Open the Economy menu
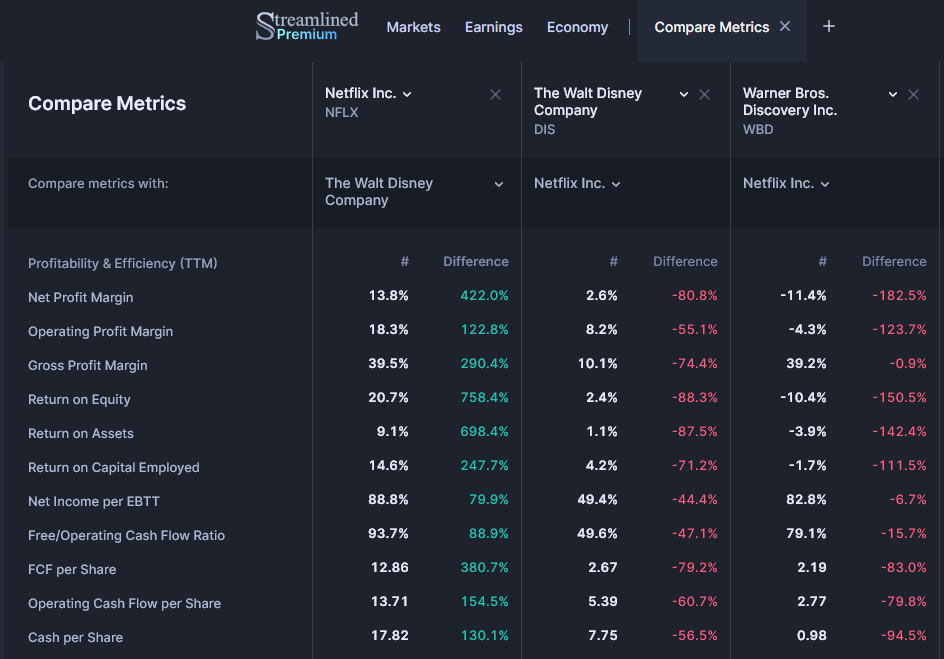This screenshot has height=659, width=944. click(577, 27)
